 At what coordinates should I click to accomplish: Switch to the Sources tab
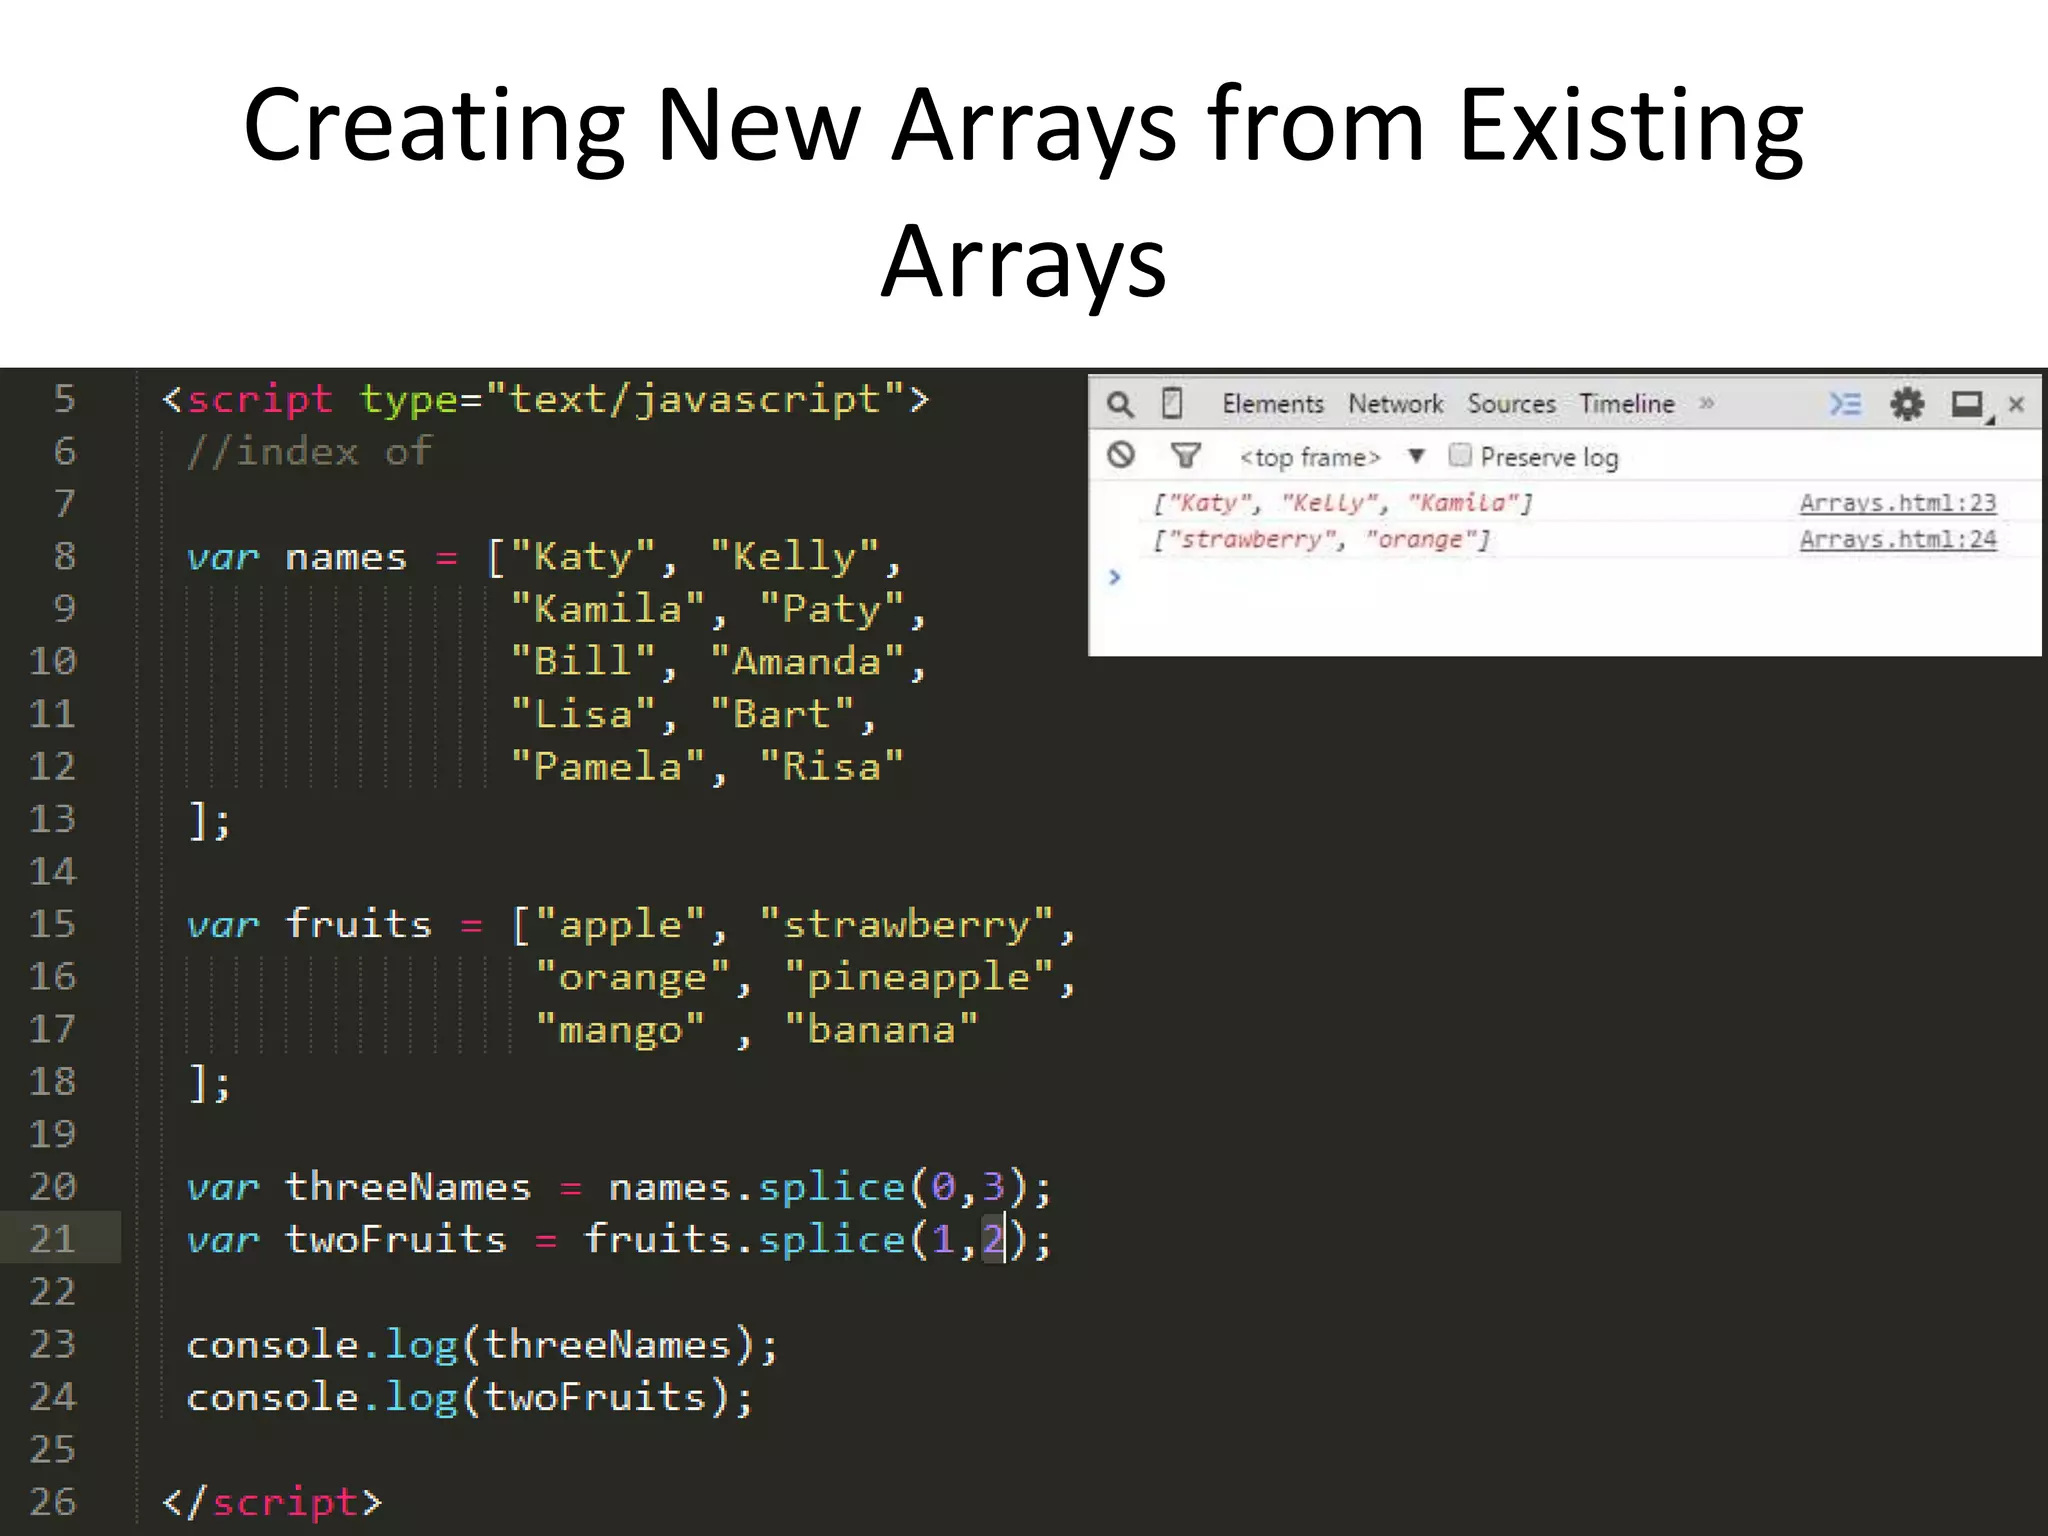click(x=1511, y=404)
